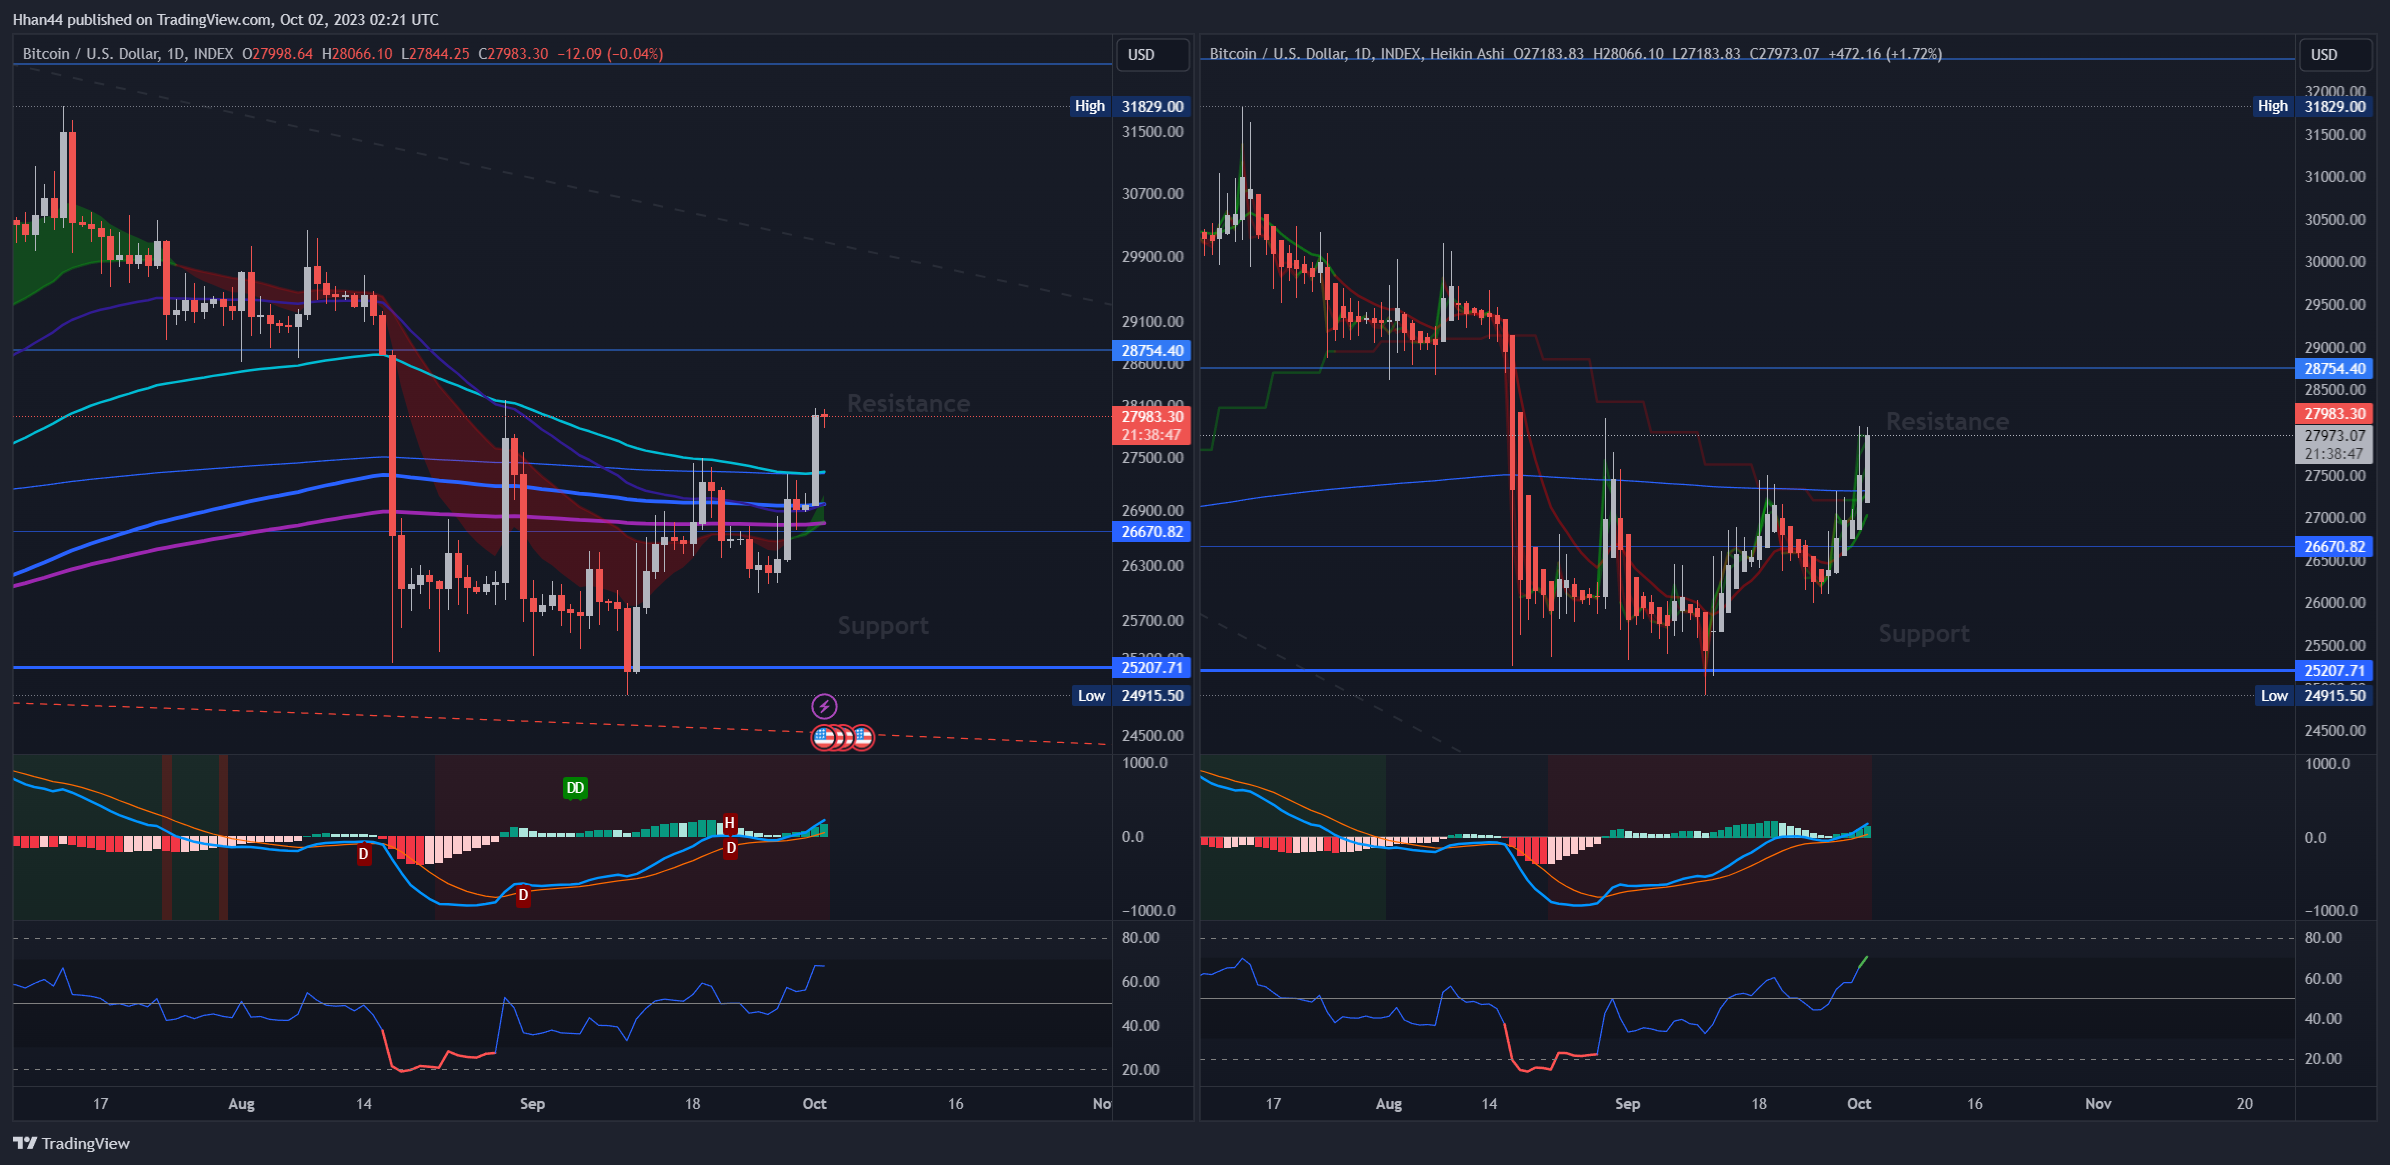The height and width of the screenshot is (1165, 2390).
Task: Click the Resistance text on left chart
Action: [x=908, y=403]
